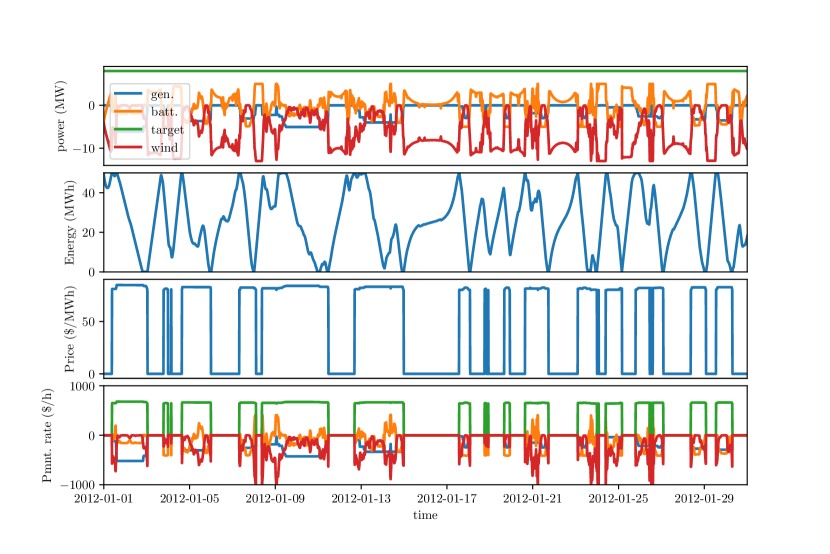This screenshot has height=554, width=830.
Task: Click the 1000 tick on payment rate axis
Action: 83,386
